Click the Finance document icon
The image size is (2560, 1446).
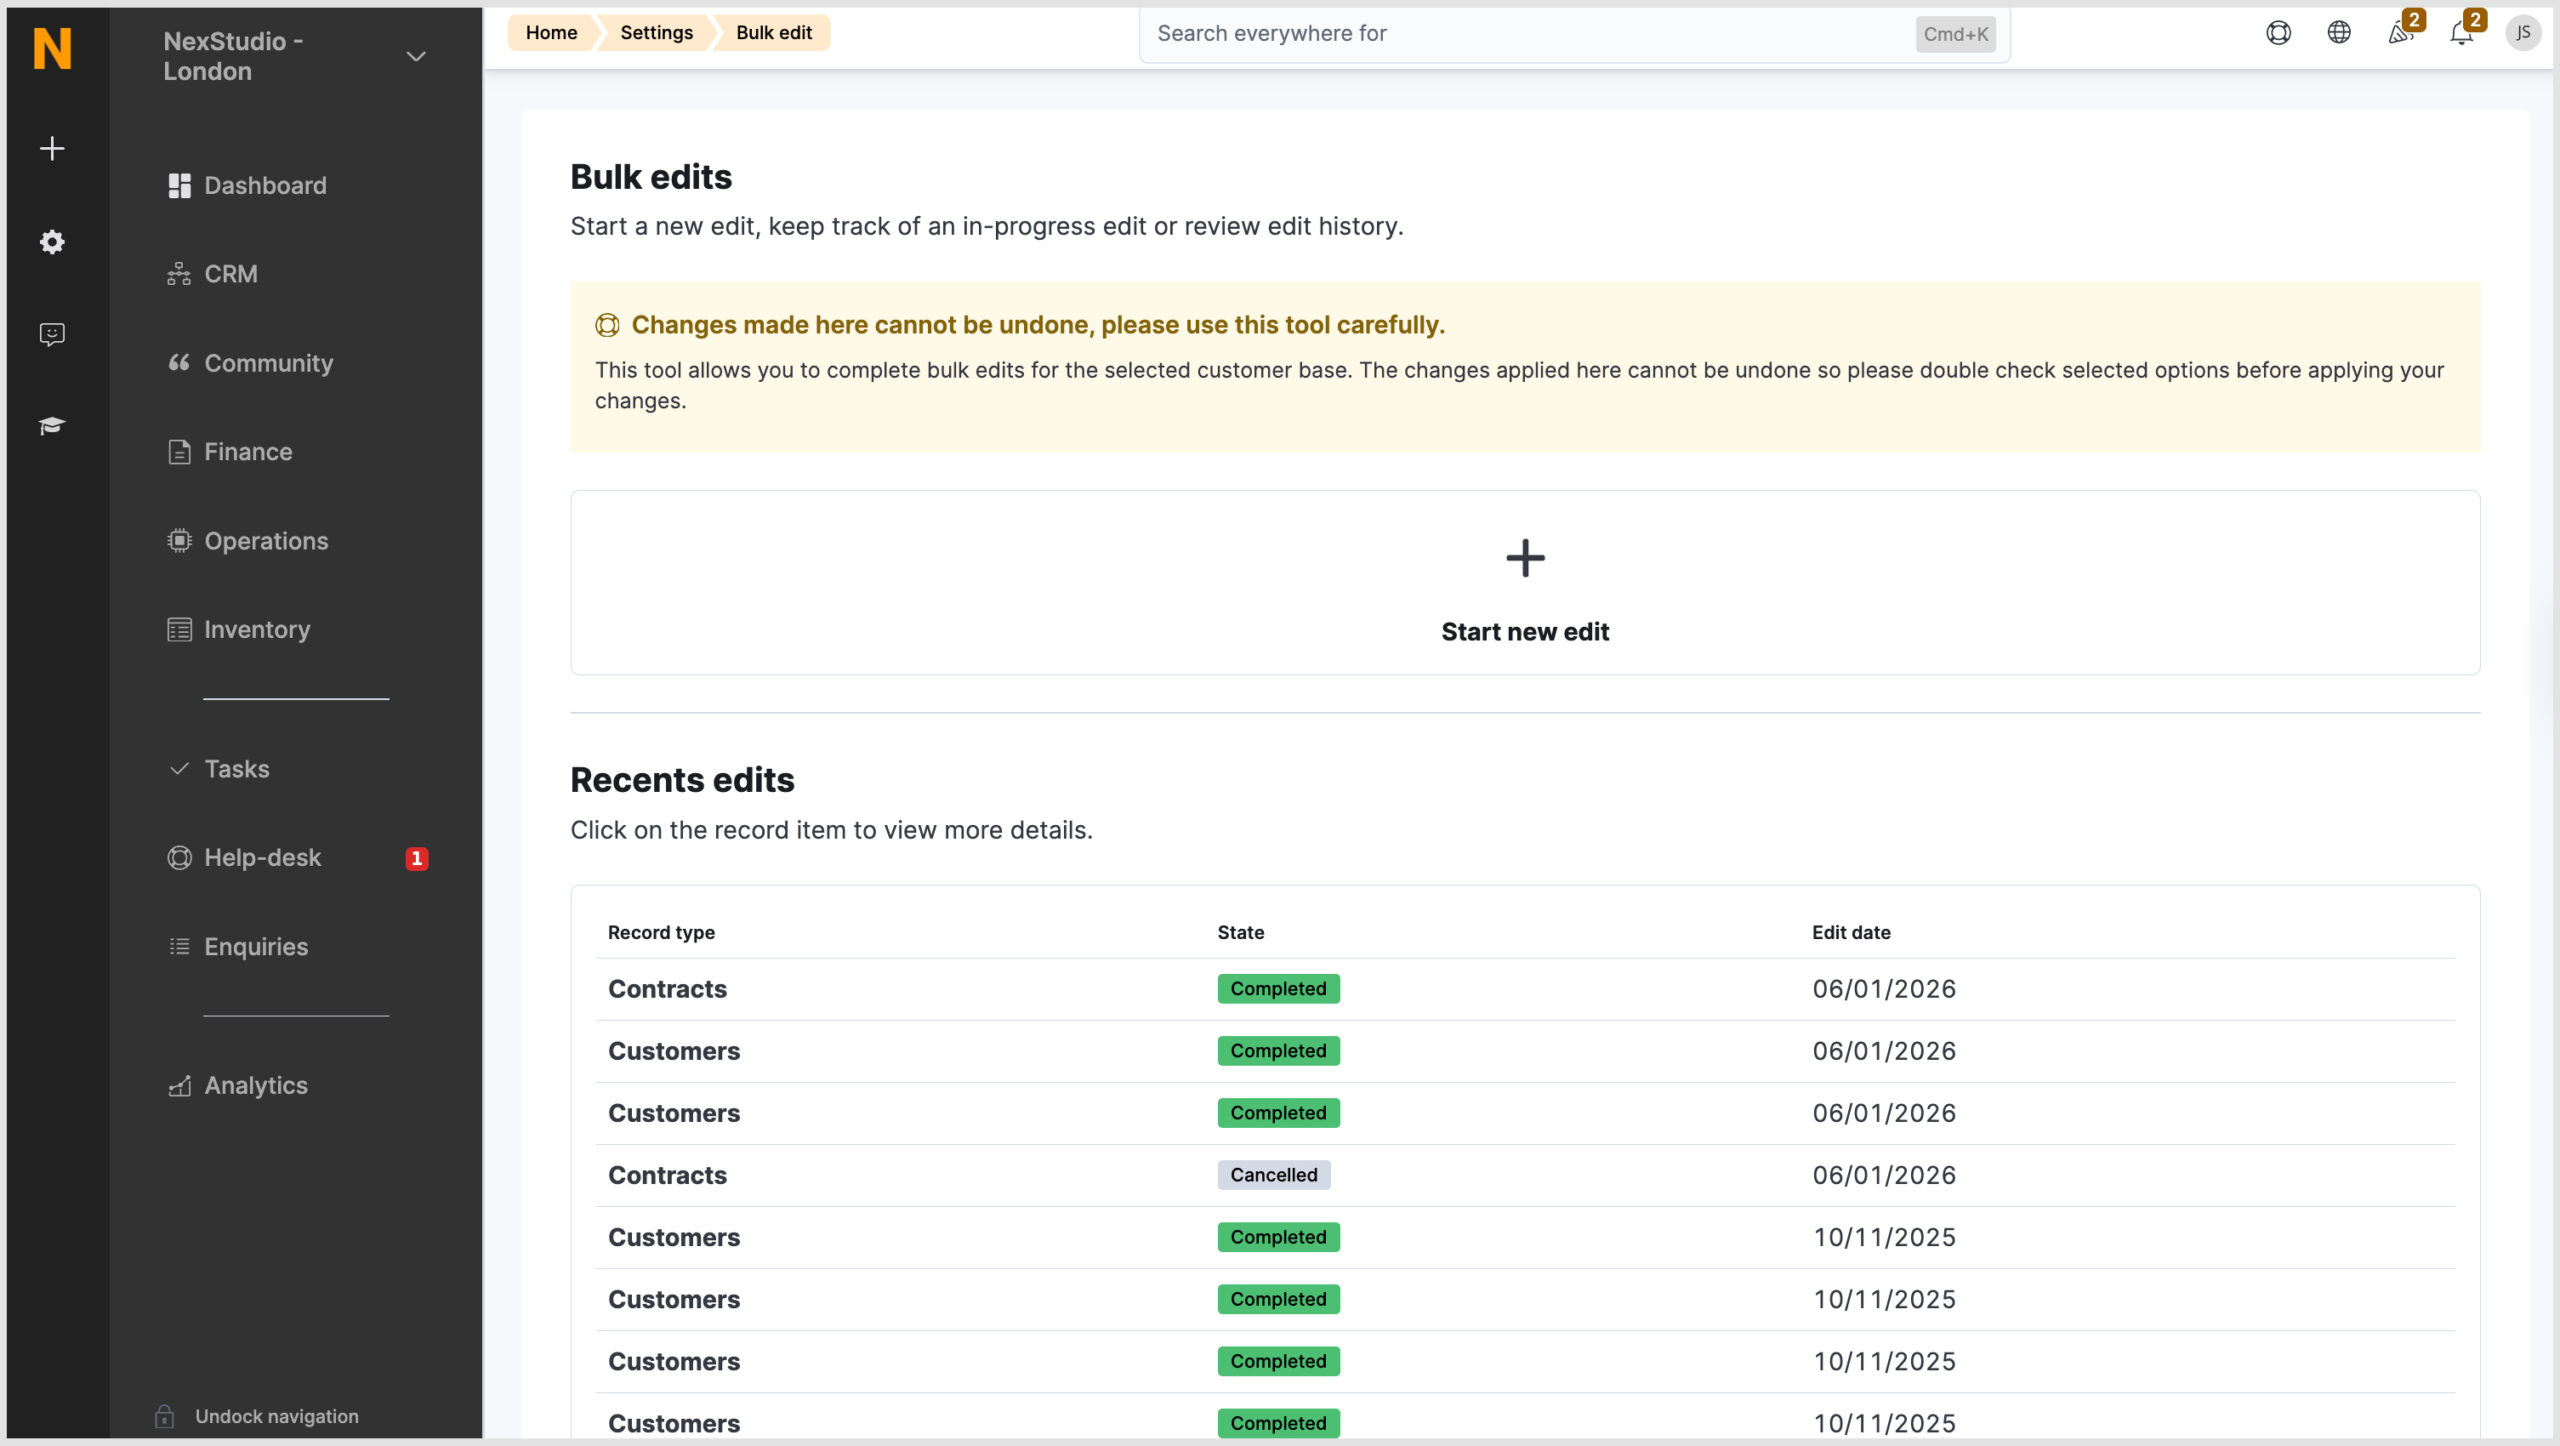click(179, 452)
